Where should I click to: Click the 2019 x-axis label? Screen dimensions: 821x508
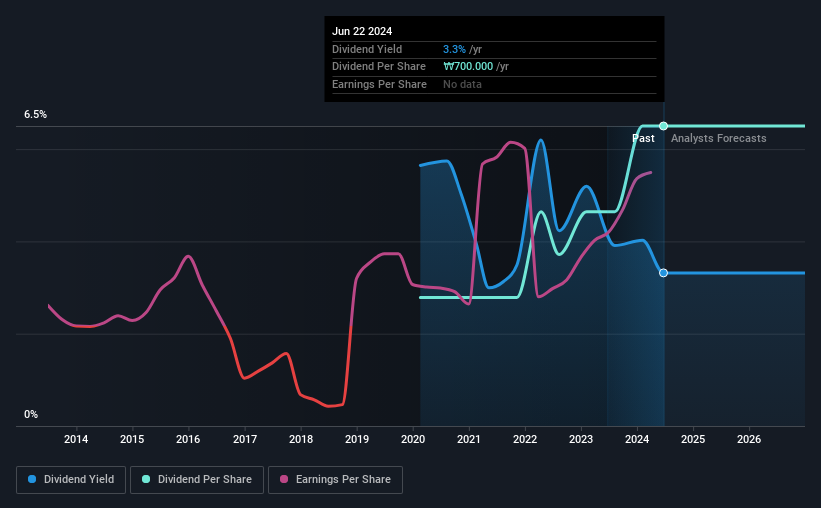357,439
